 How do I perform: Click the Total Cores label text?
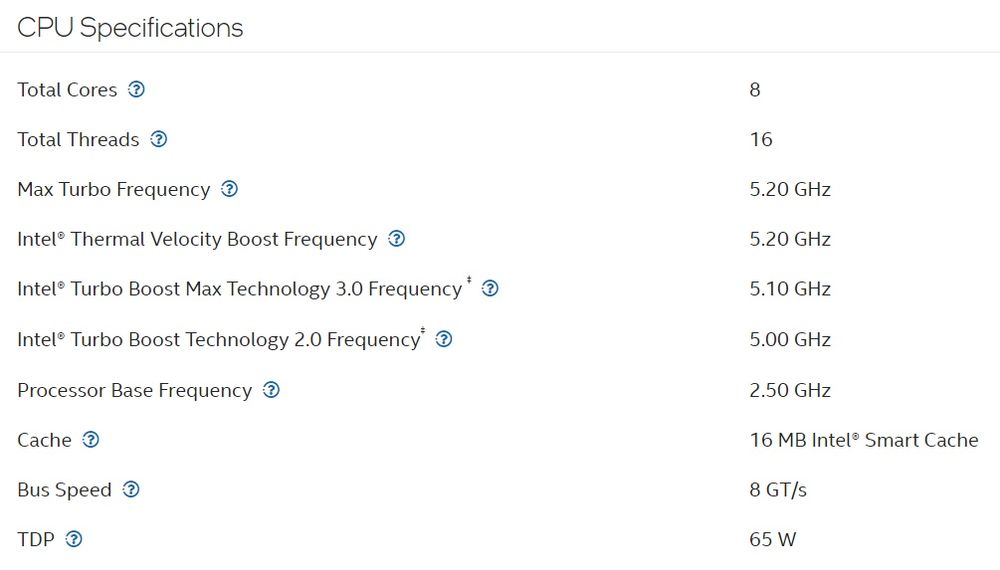coord(67,90)
